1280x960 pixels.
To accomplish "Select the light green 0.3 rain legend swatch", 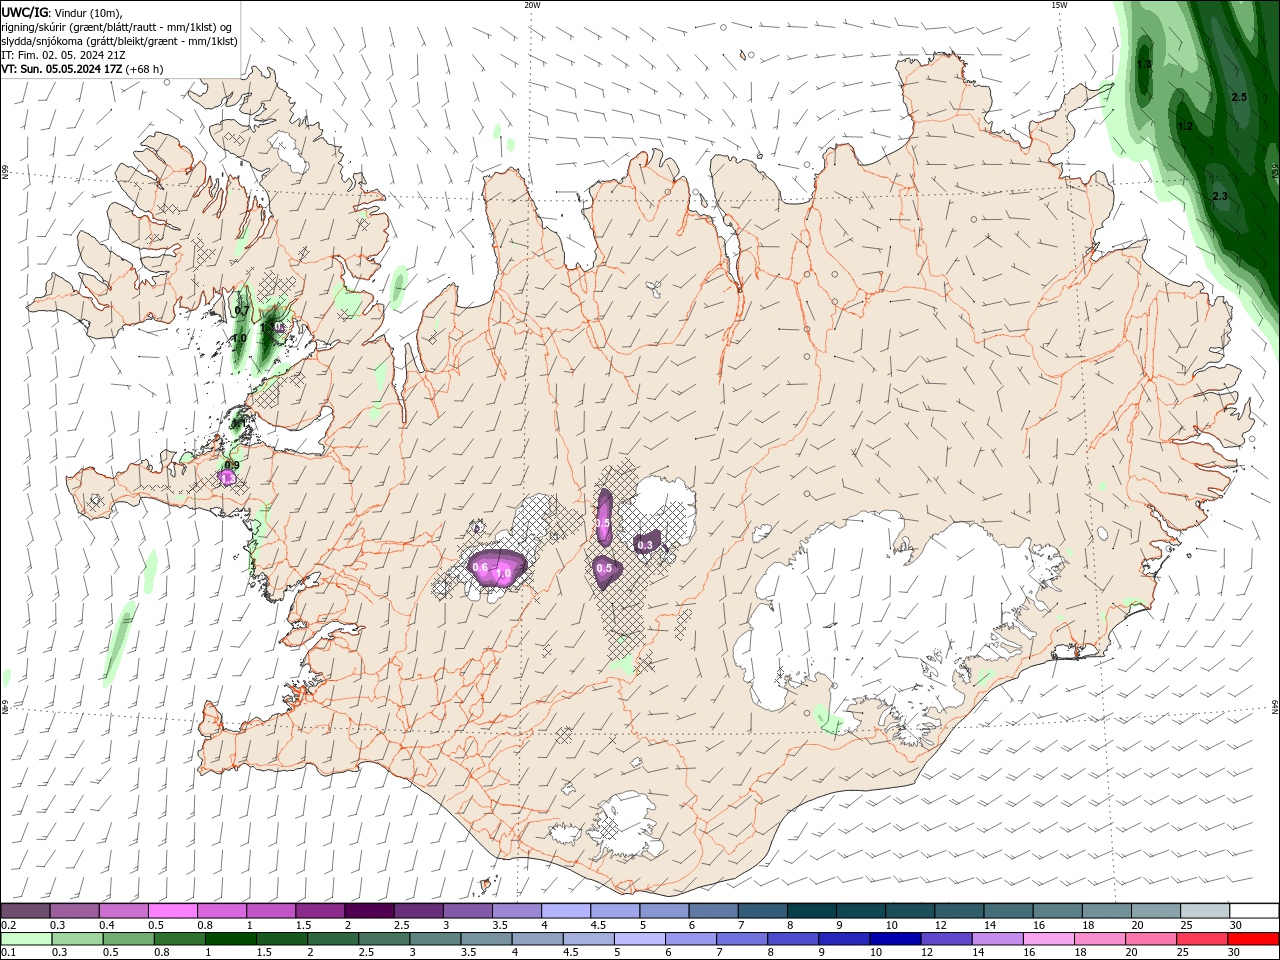I will 77,939.
